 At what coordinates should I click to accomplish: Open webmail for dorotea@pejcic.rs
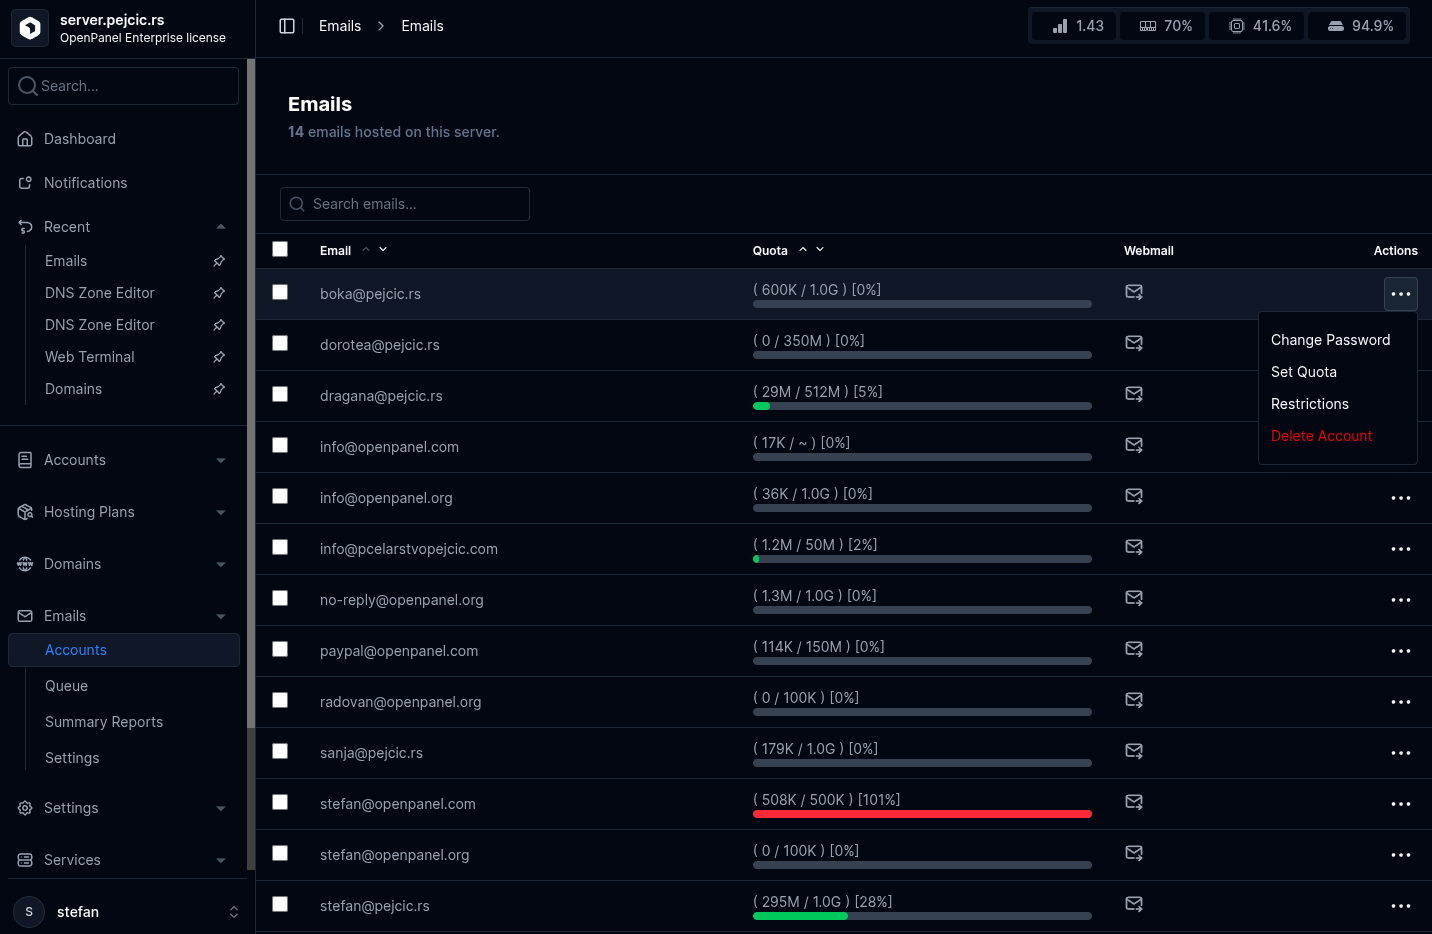click(1134, 343)
